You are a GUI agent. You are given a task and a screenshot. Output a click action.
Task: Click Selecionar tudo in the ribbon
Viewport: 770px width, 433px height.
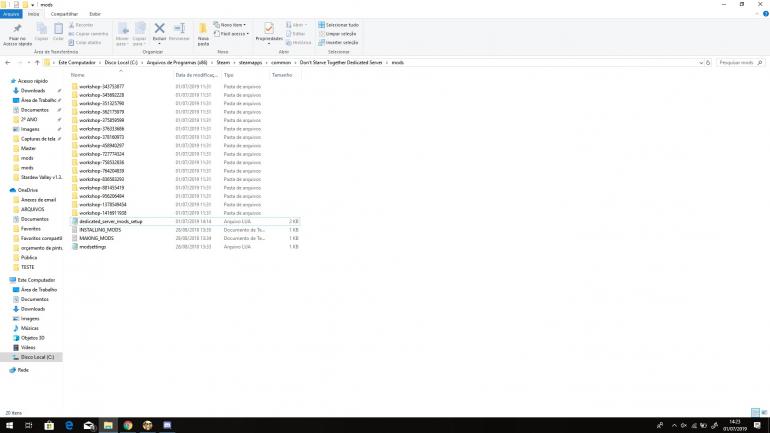coord(338,25)
